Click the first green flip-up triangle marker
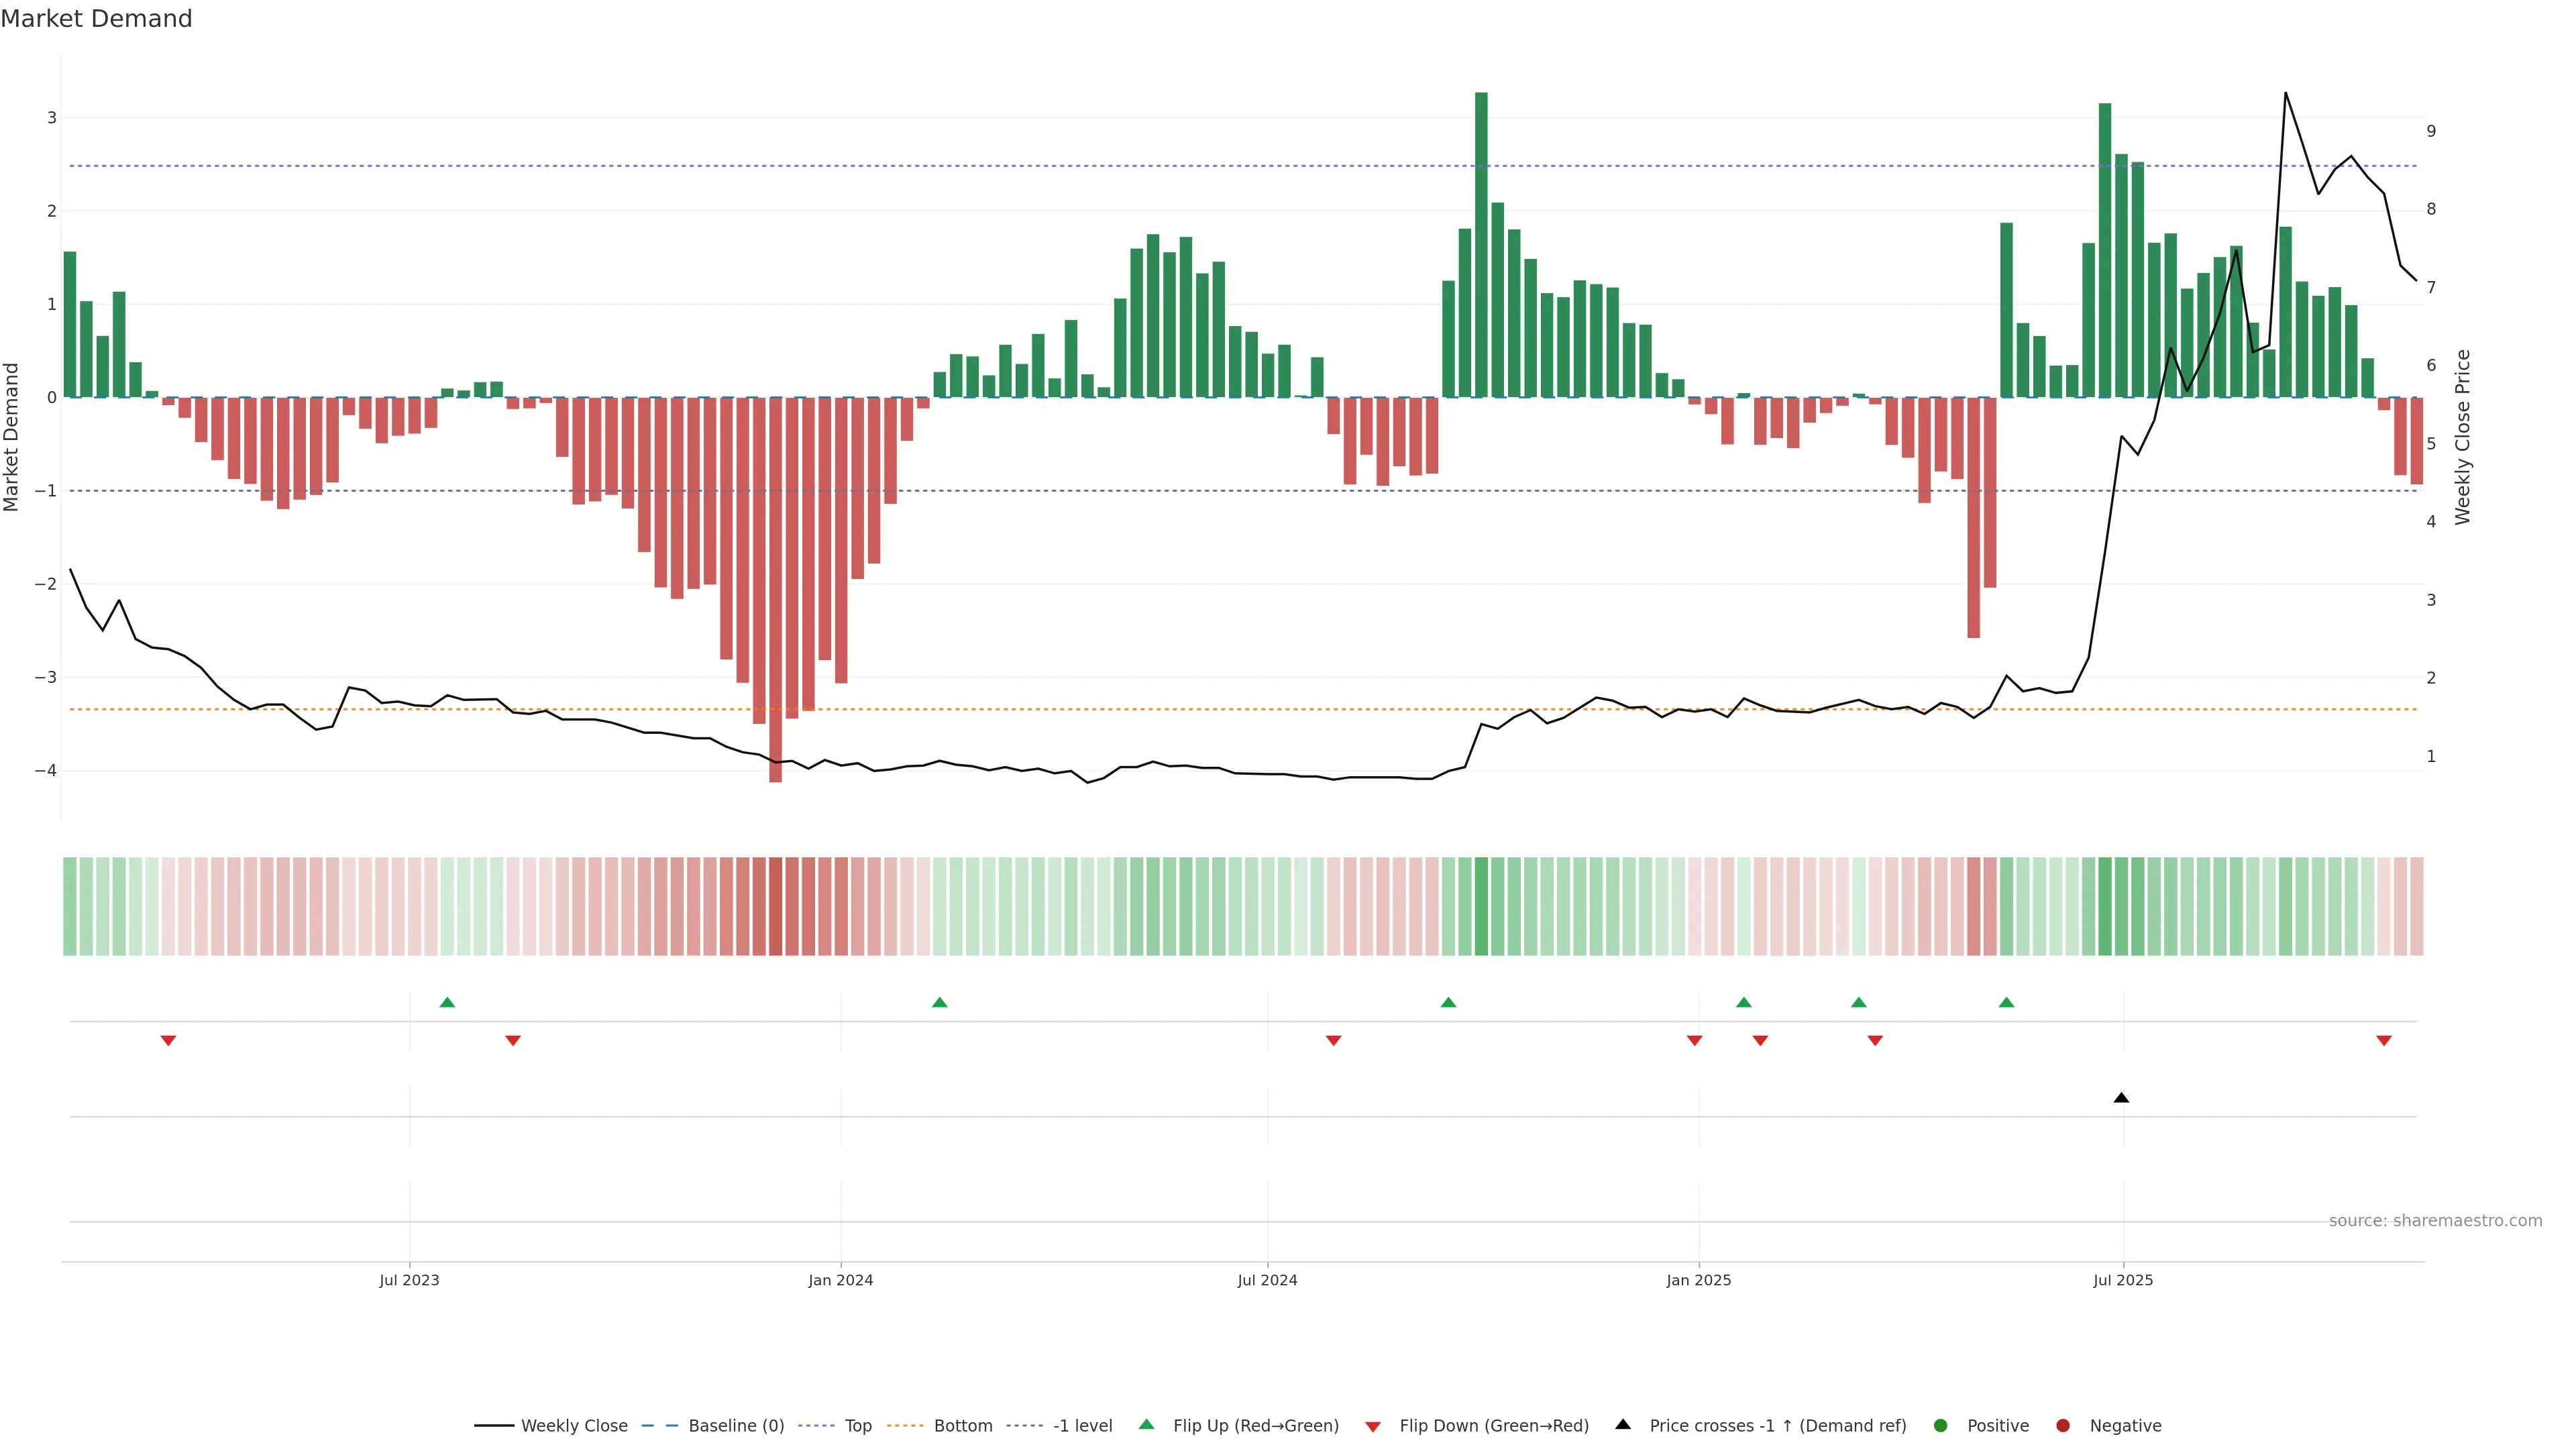2576x1449 pixels. tap(447, 1002)
